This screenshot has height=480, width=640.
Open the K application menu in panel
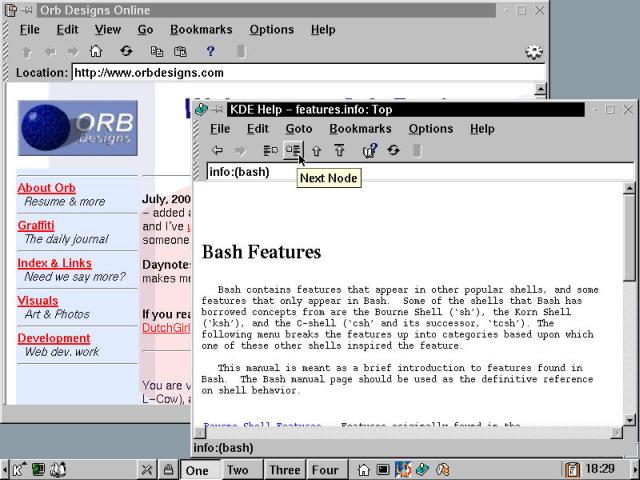[18, 469]
